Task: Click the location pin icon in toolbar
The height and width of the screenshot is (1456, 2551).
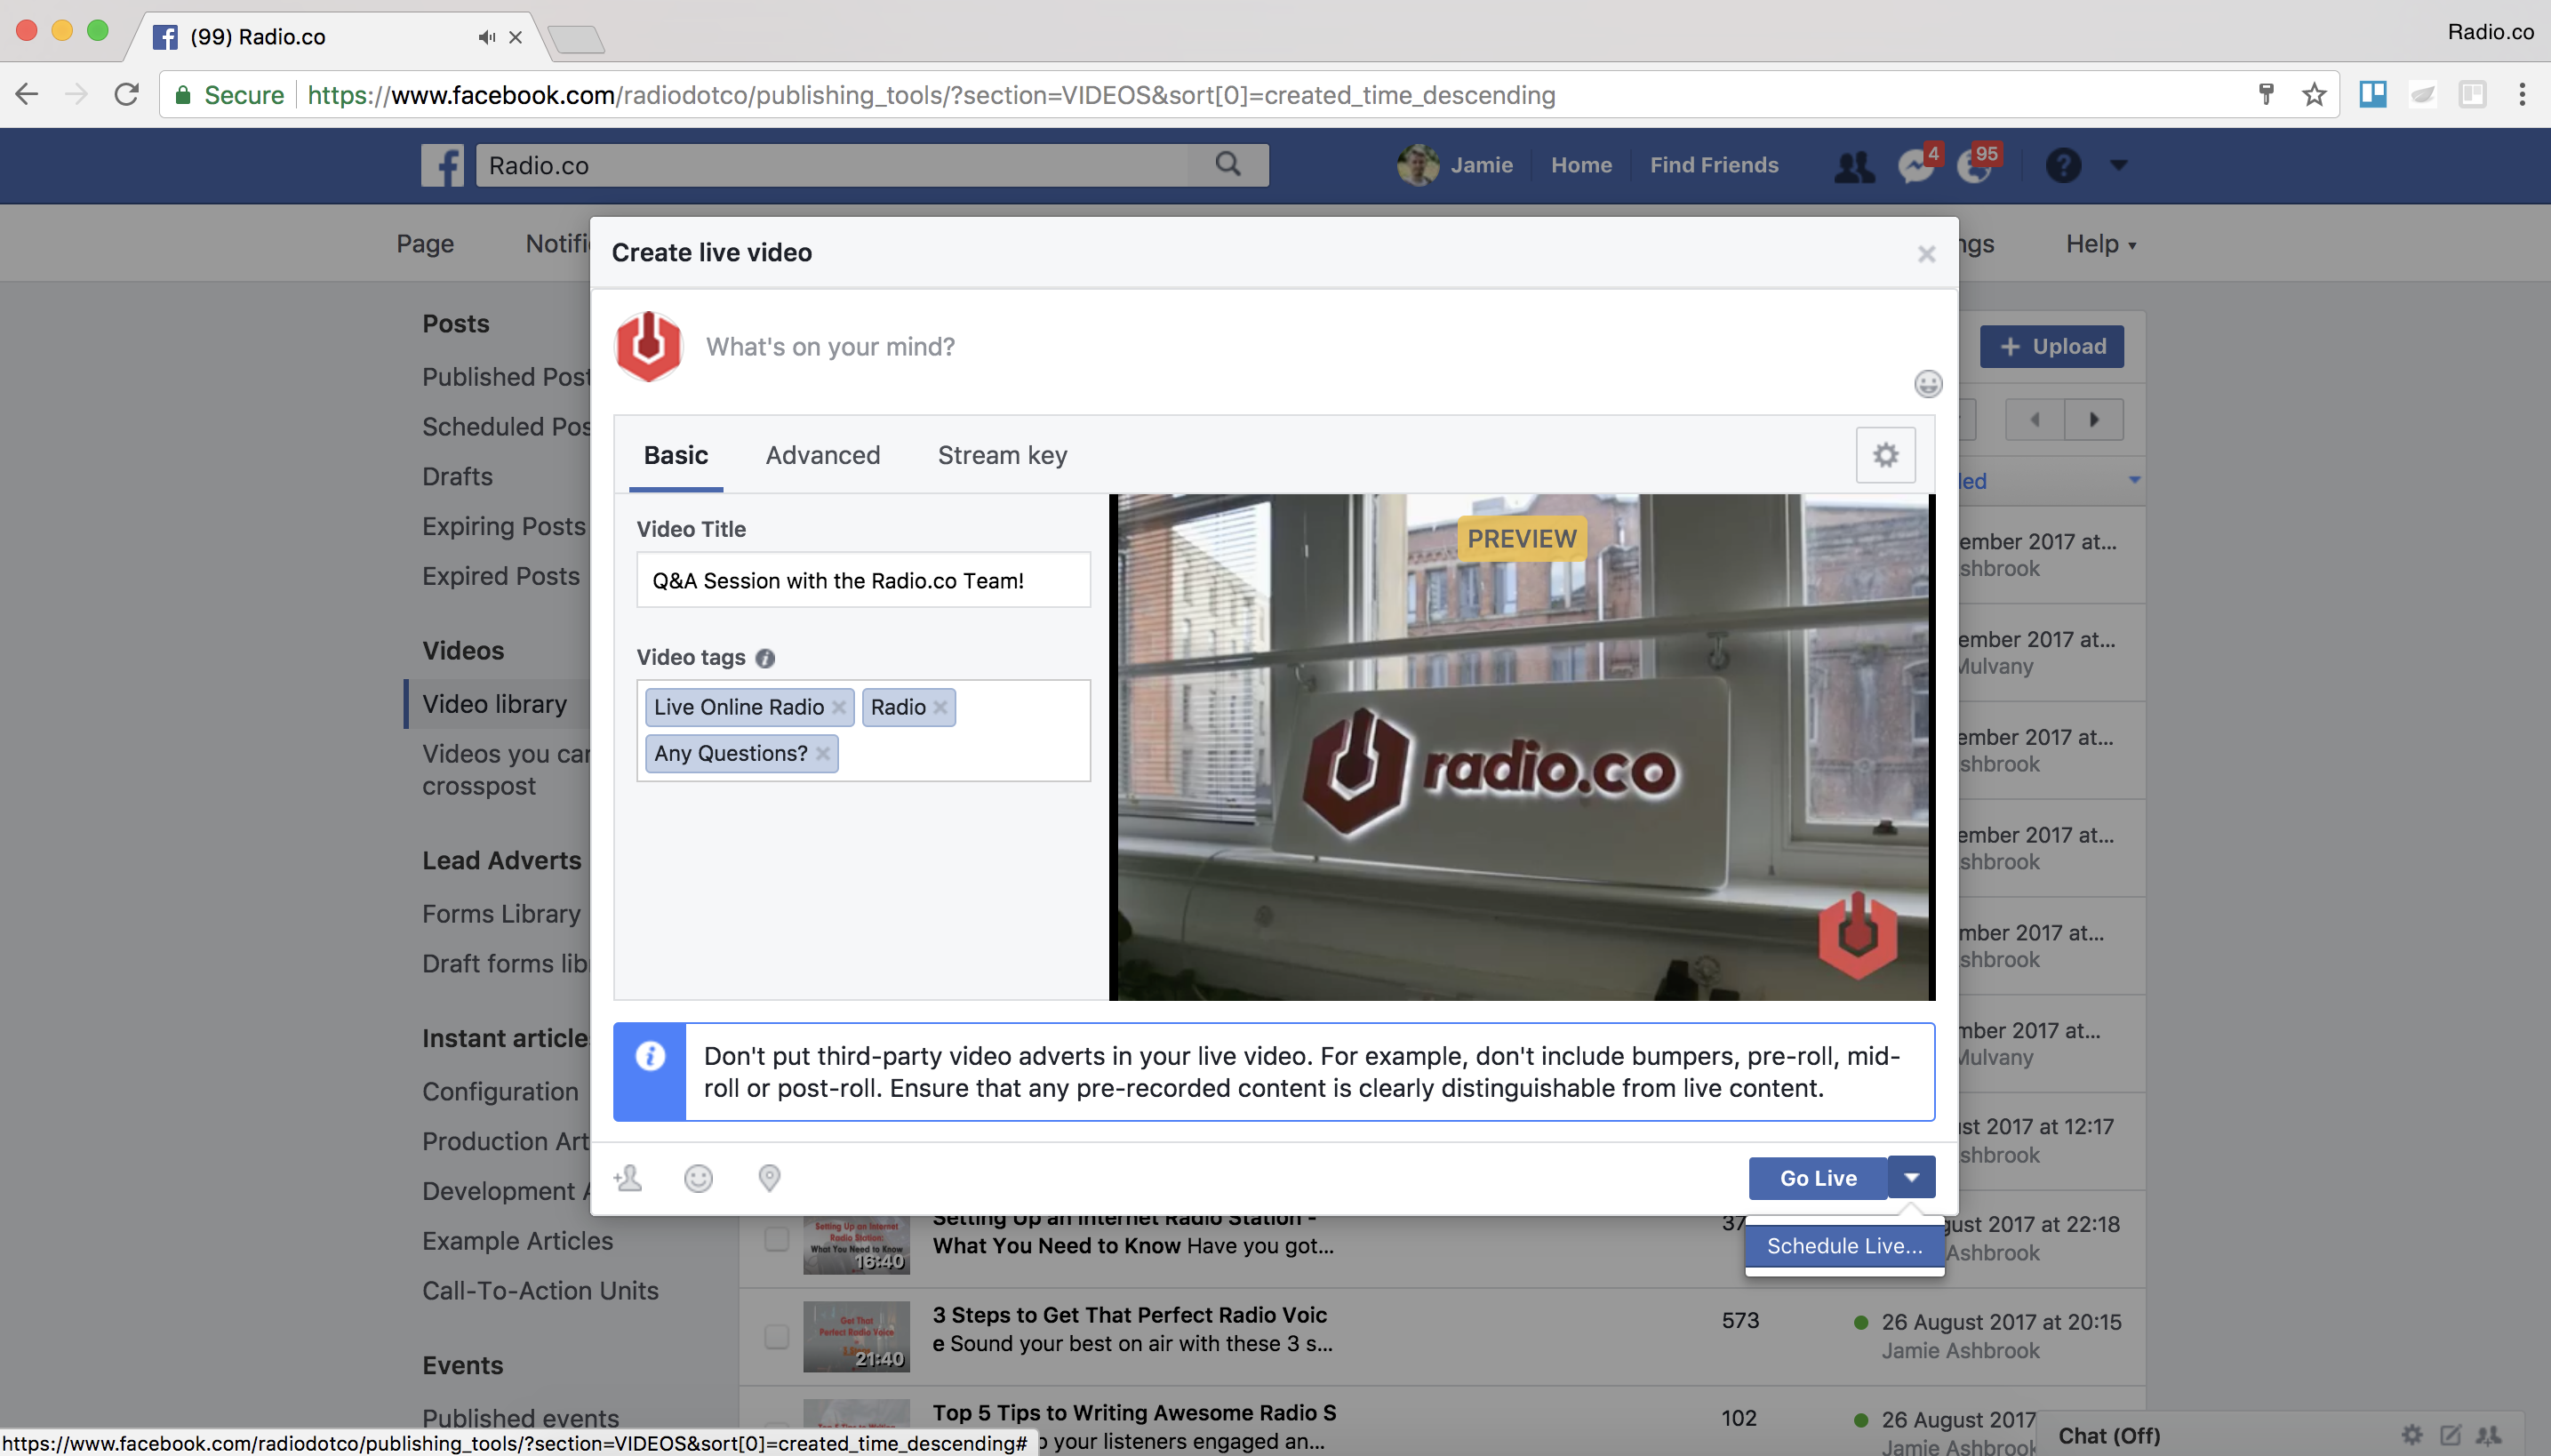Action: click(769, 1178)
